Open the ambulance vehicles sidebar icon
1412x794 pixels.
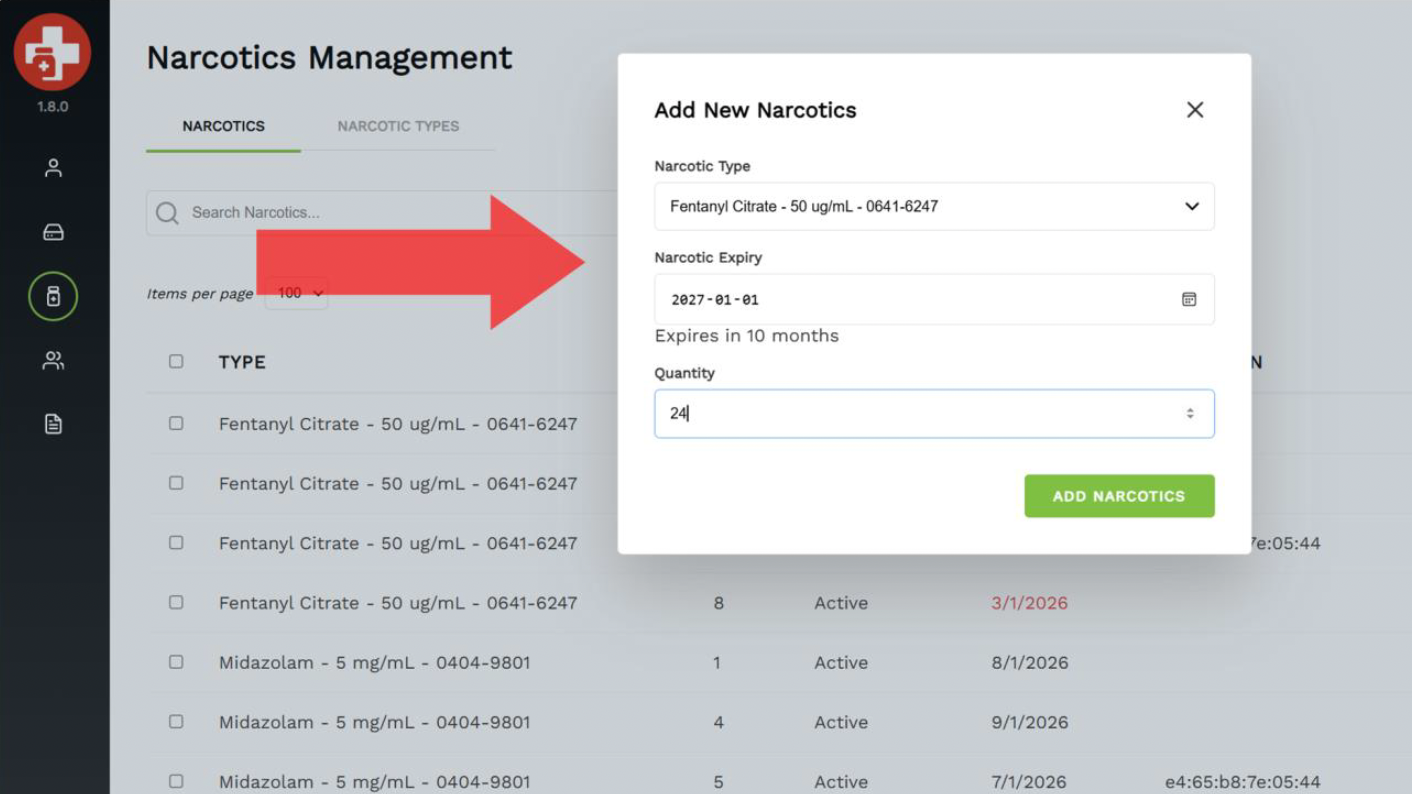53,232
